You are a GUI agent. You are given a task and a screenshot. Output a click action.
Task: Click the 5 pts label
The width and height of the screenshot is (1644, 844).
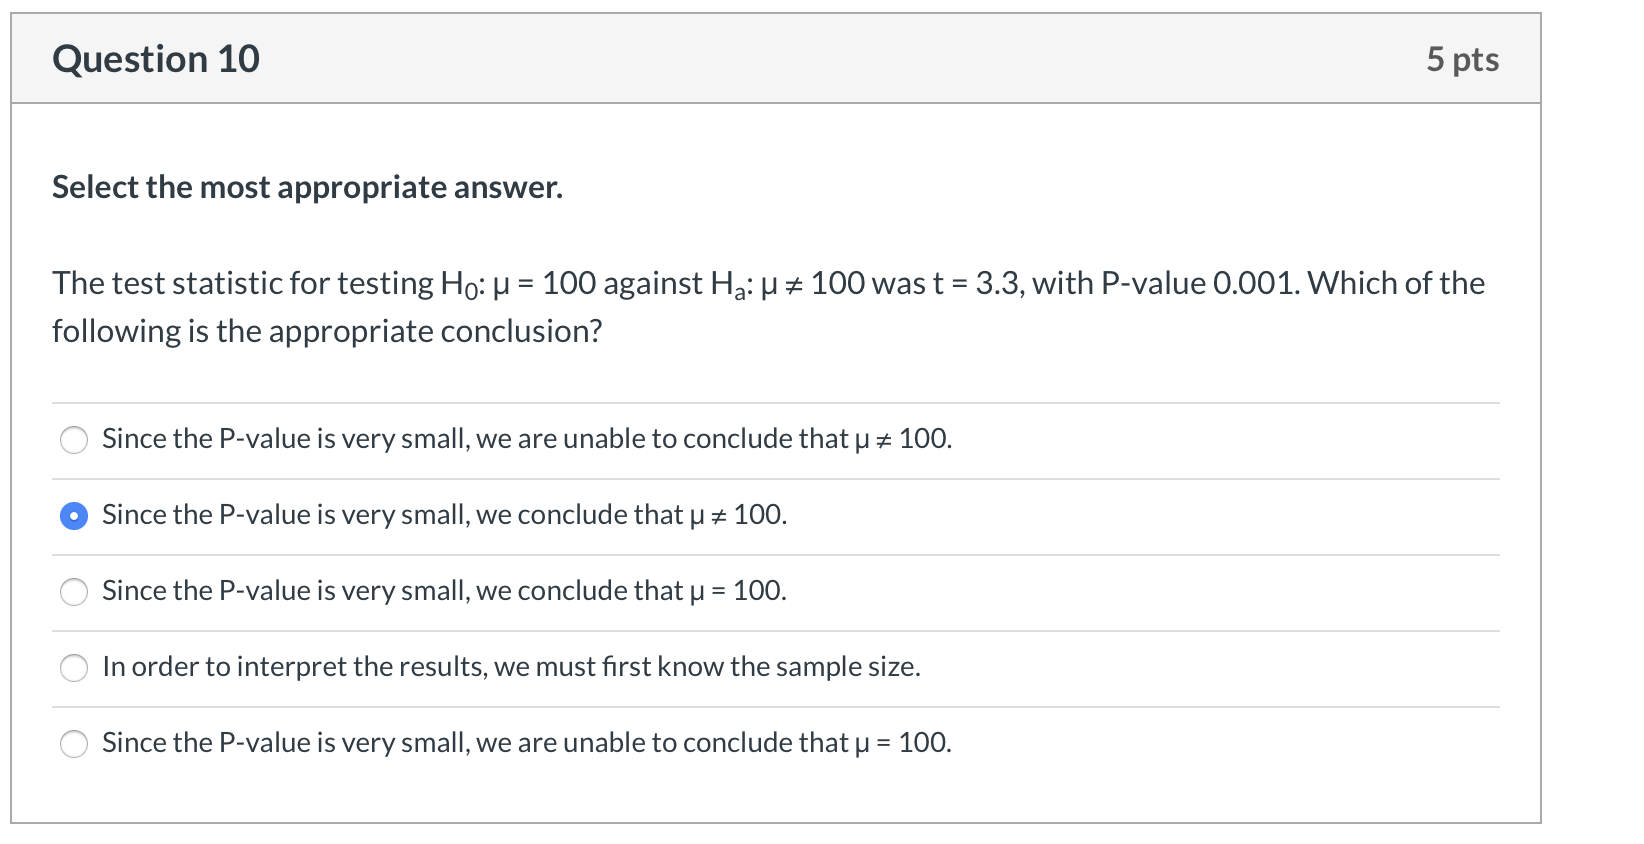pyautogui.click(x=1463, y=58)
